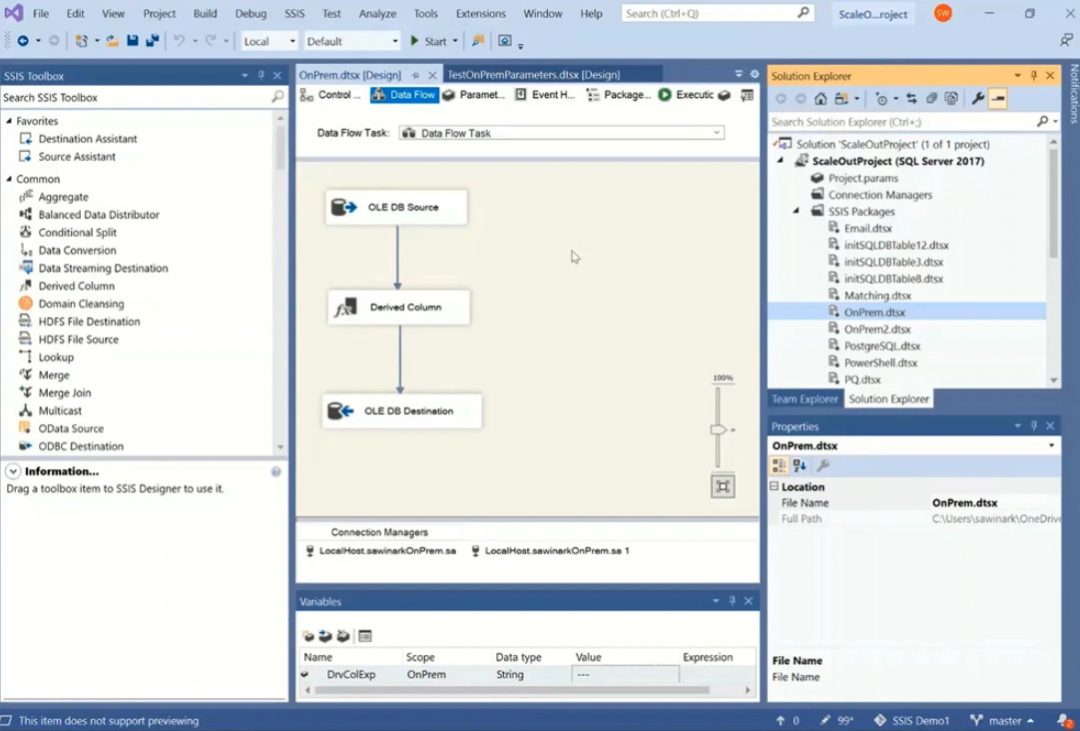
Task: Open the Debug menu
Action: click(x=250, y=13)
